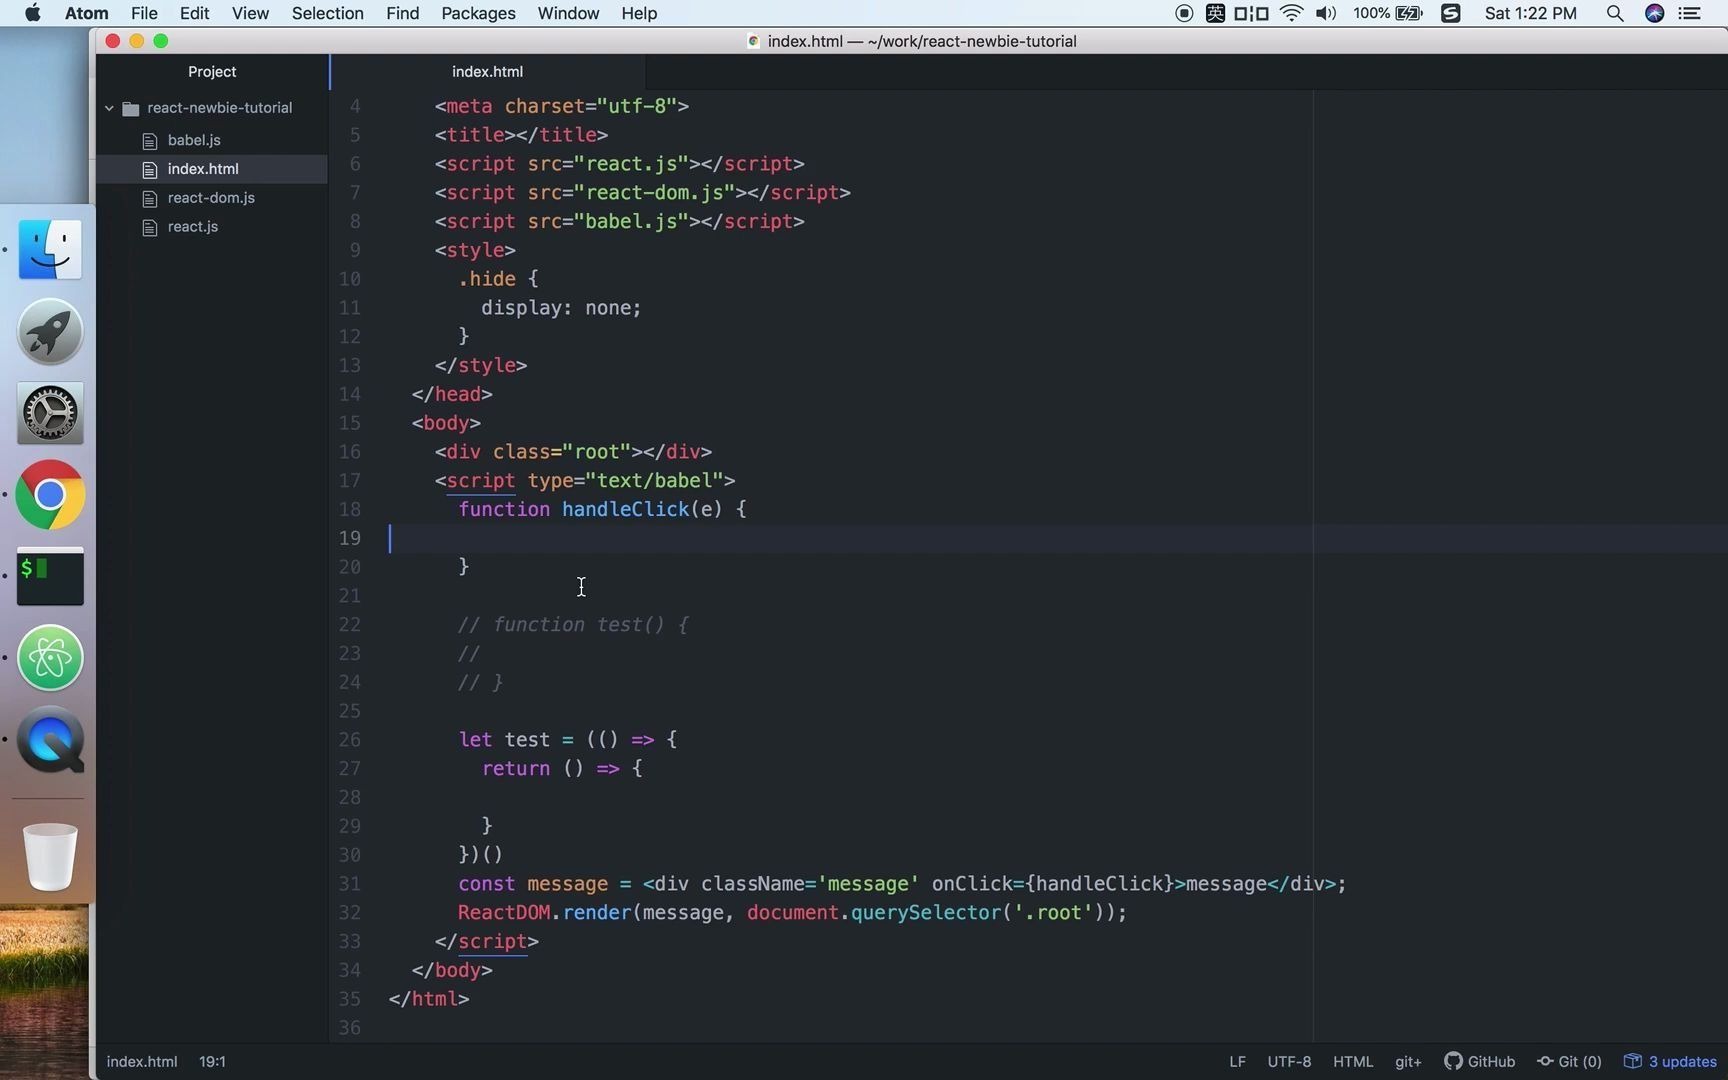The height and width of the screenshot is (1080, 1728).
Task: Open the Window menu
Action: [568, 13]
